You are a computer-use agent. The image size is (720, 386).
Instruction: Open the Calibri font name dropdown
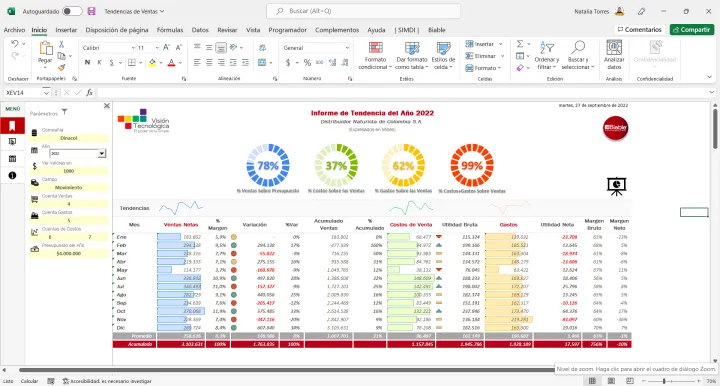(x=133, y=48)
